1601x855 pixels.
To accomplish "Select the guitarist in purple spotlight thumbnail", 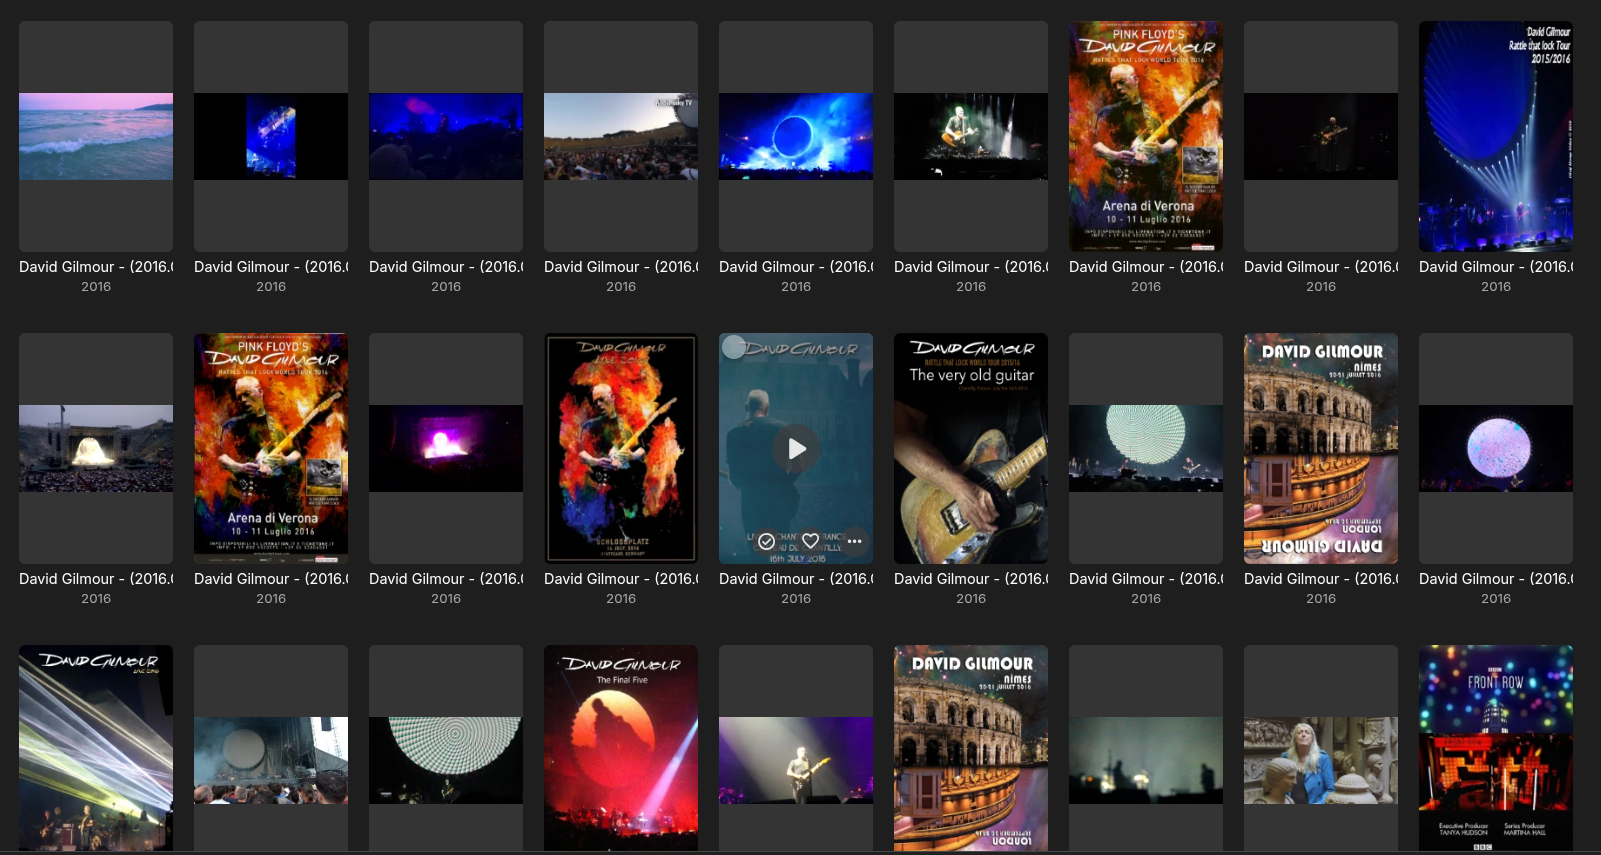I will (796, 748).
